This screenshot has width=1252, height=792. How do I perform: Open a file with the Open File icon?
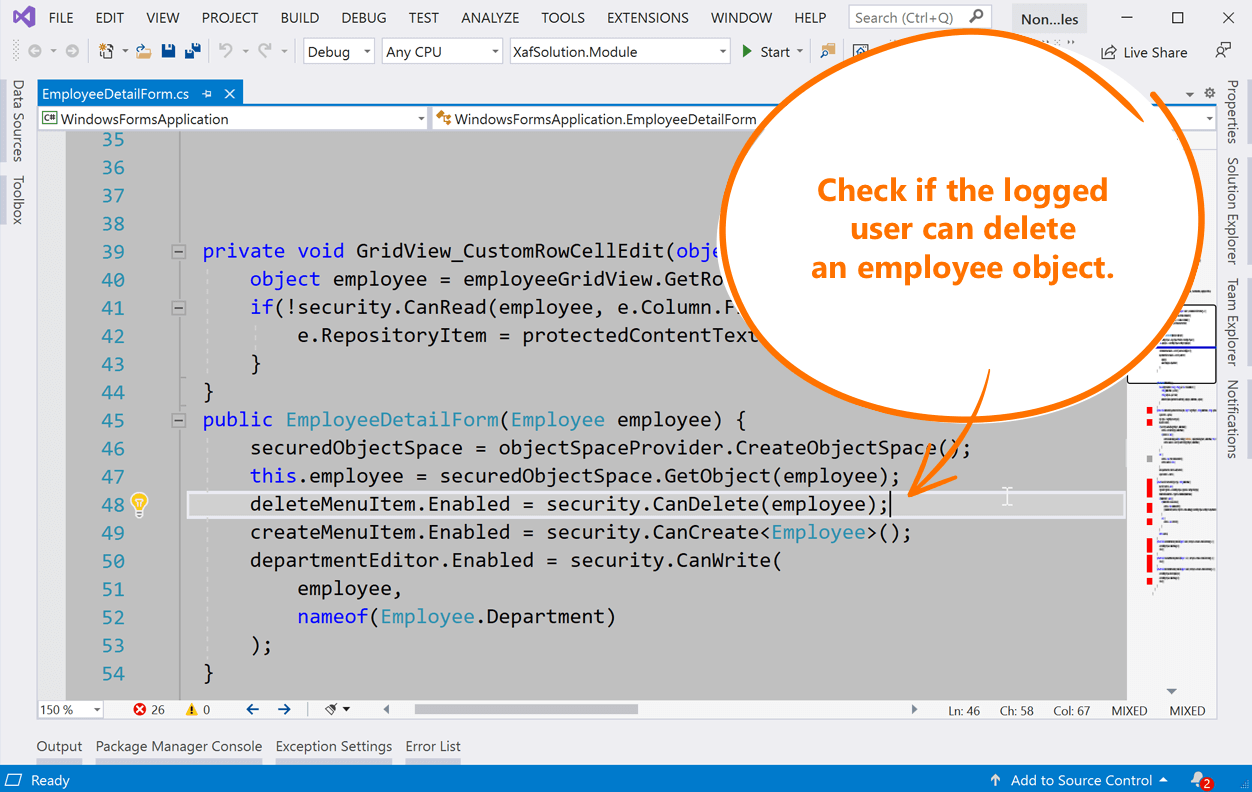(143, 51)
